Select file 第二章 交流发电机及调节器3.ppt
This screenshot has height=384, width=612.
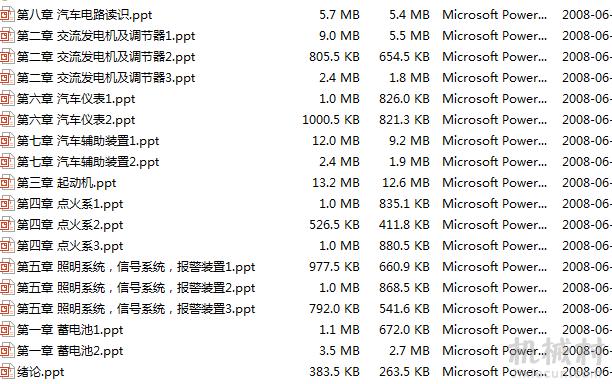pos(106,78)
